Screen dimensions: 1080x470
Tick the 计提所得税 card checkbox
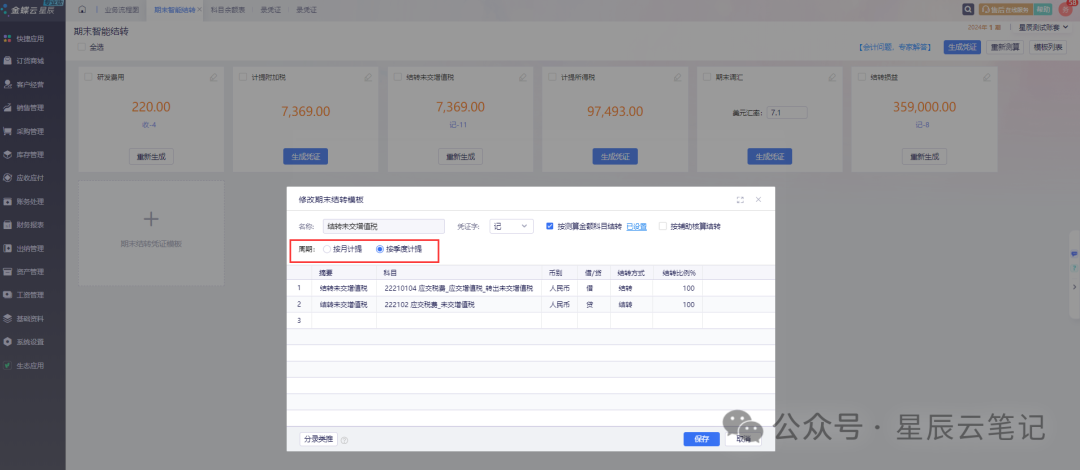(x=552, y=77)
